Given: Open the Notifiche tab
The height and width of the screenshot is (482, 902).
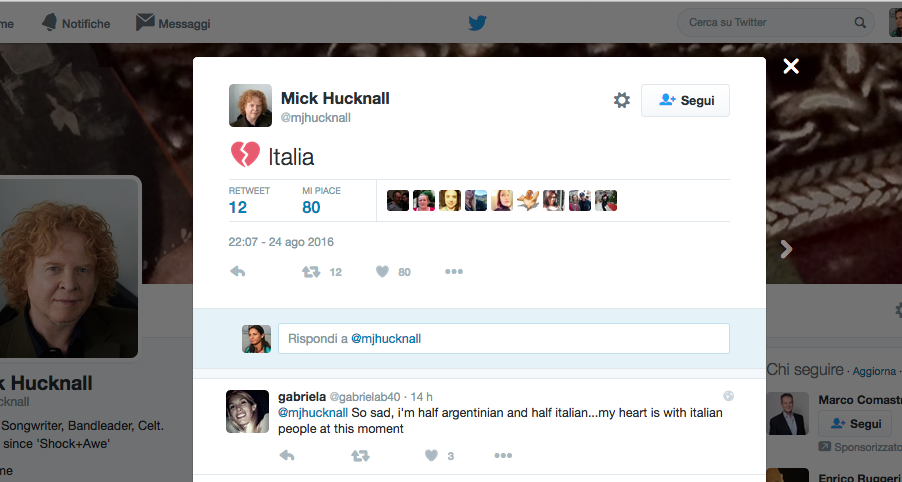Looking at the screenshot, I should click(x=76, y=23).
